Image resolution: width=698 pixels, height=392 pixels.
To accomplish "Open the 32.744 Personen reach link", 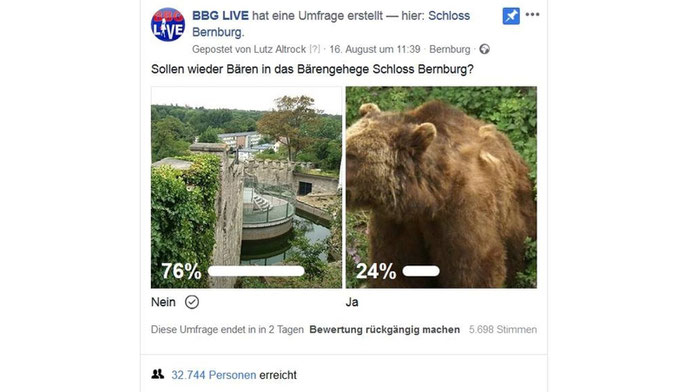I will [214, 375].
